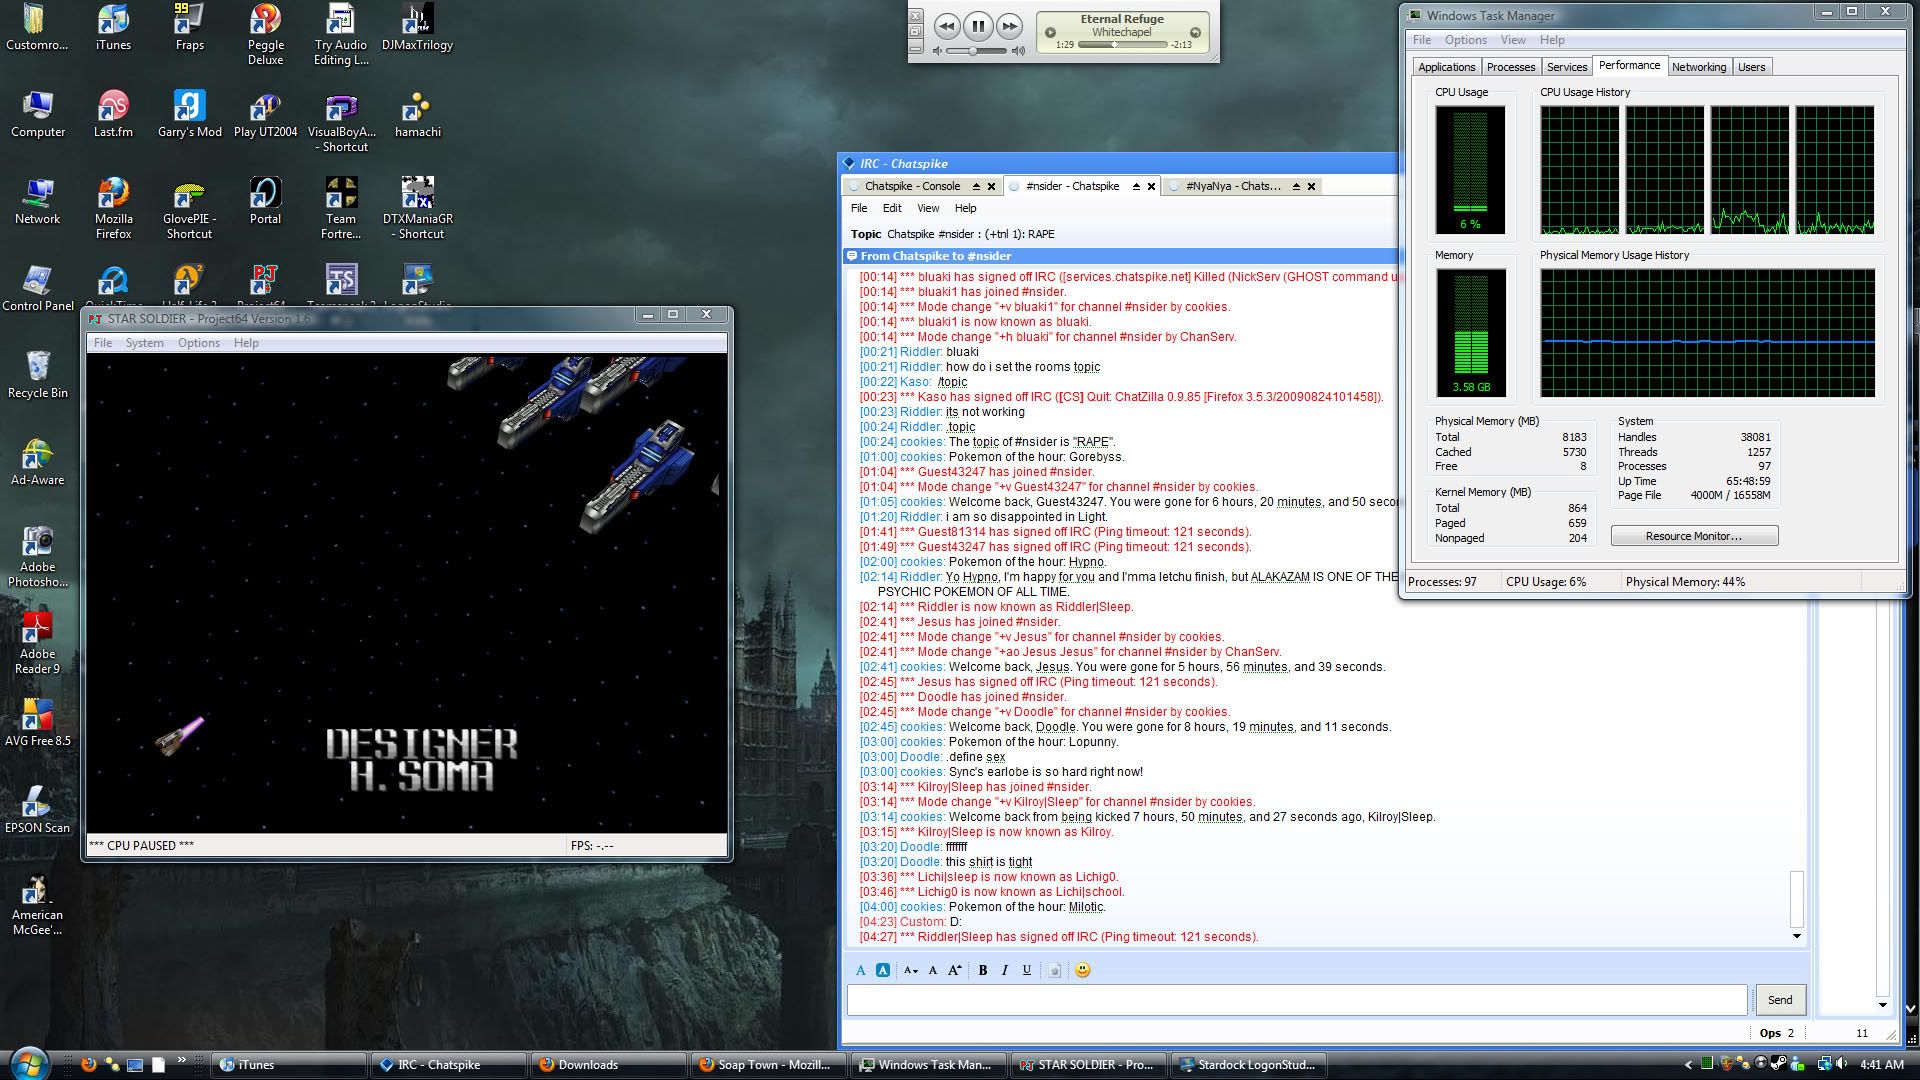Open the Services tab in Task Manager

click(1566, 67)
